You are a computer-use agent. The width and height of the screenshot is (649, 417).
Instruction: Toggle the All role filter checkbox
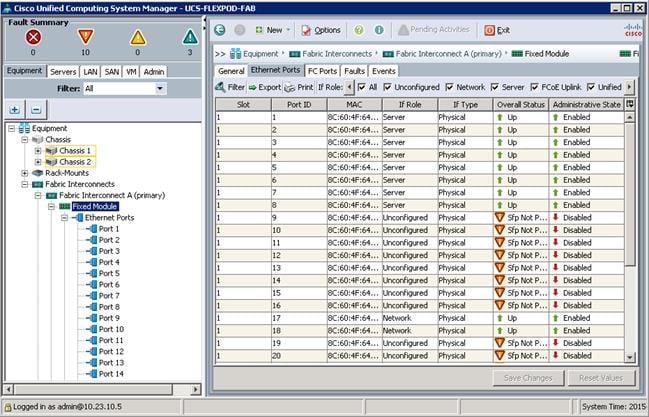pos(362,87)
